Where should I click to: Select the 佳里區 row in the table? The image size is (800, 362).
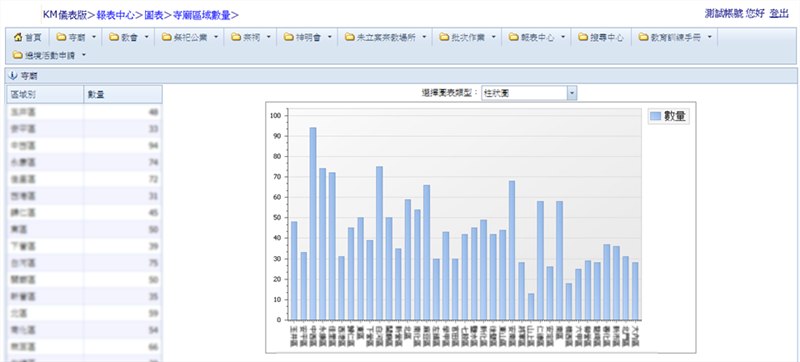click(84, 179)
